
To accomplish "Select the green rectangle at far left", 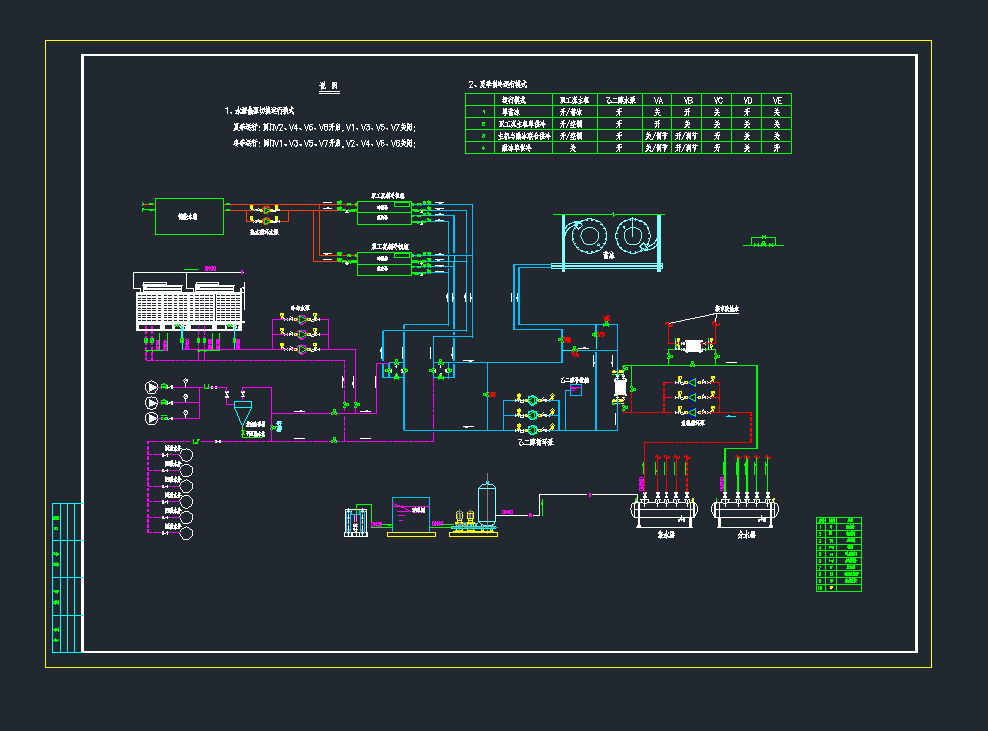I will (x=189, y=216).
